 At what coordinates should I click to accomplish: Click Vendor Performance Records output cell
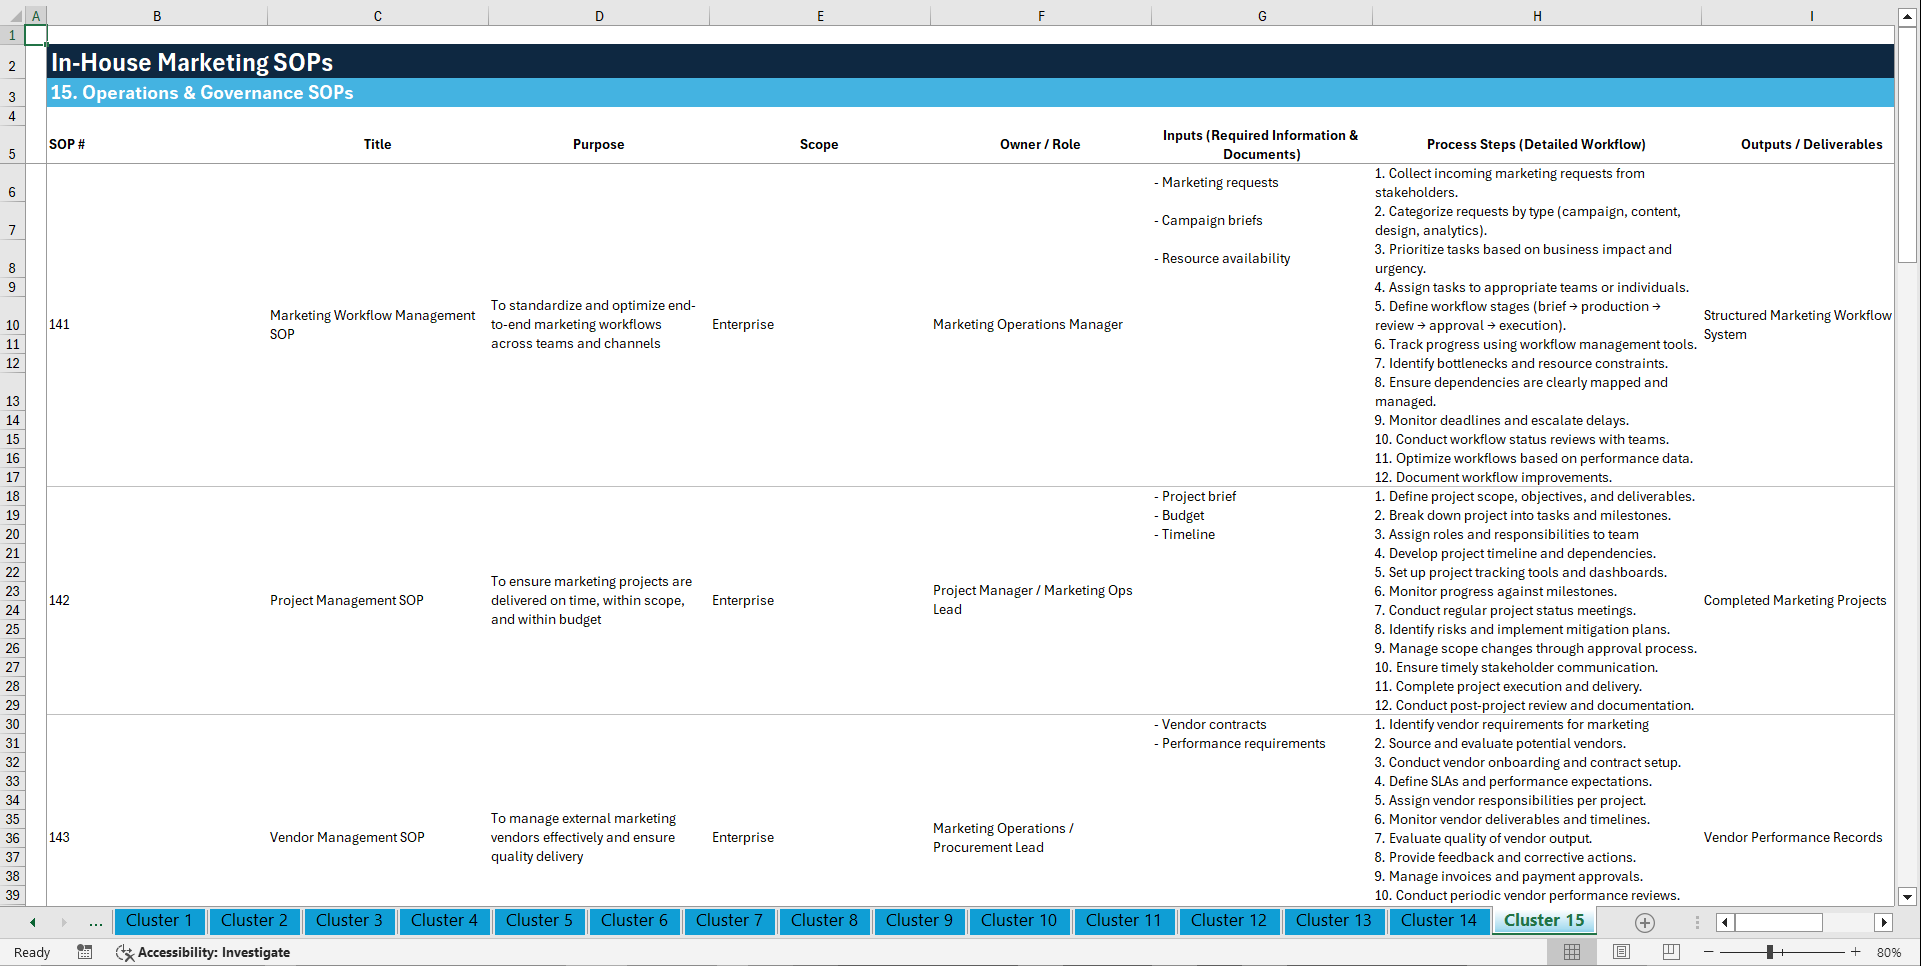click(x=1797, y=837)
